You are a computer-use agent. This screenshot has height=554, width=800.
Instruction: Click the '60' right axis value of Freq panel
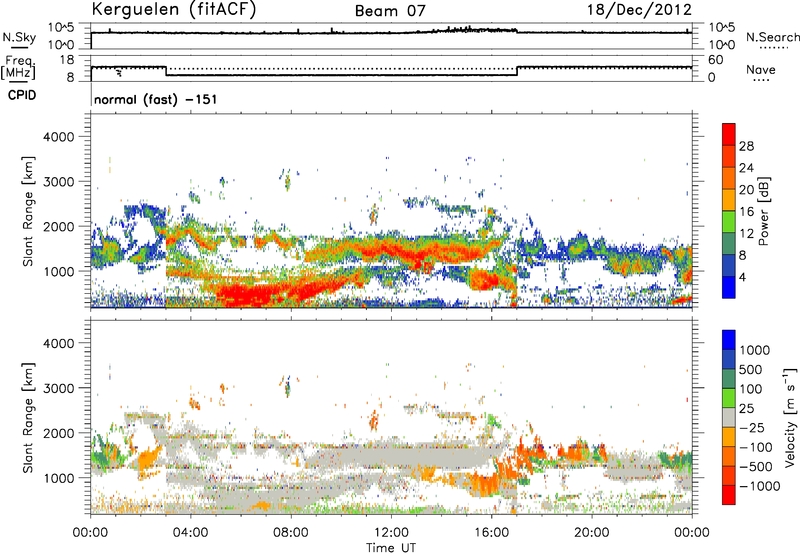click(716, 60)
